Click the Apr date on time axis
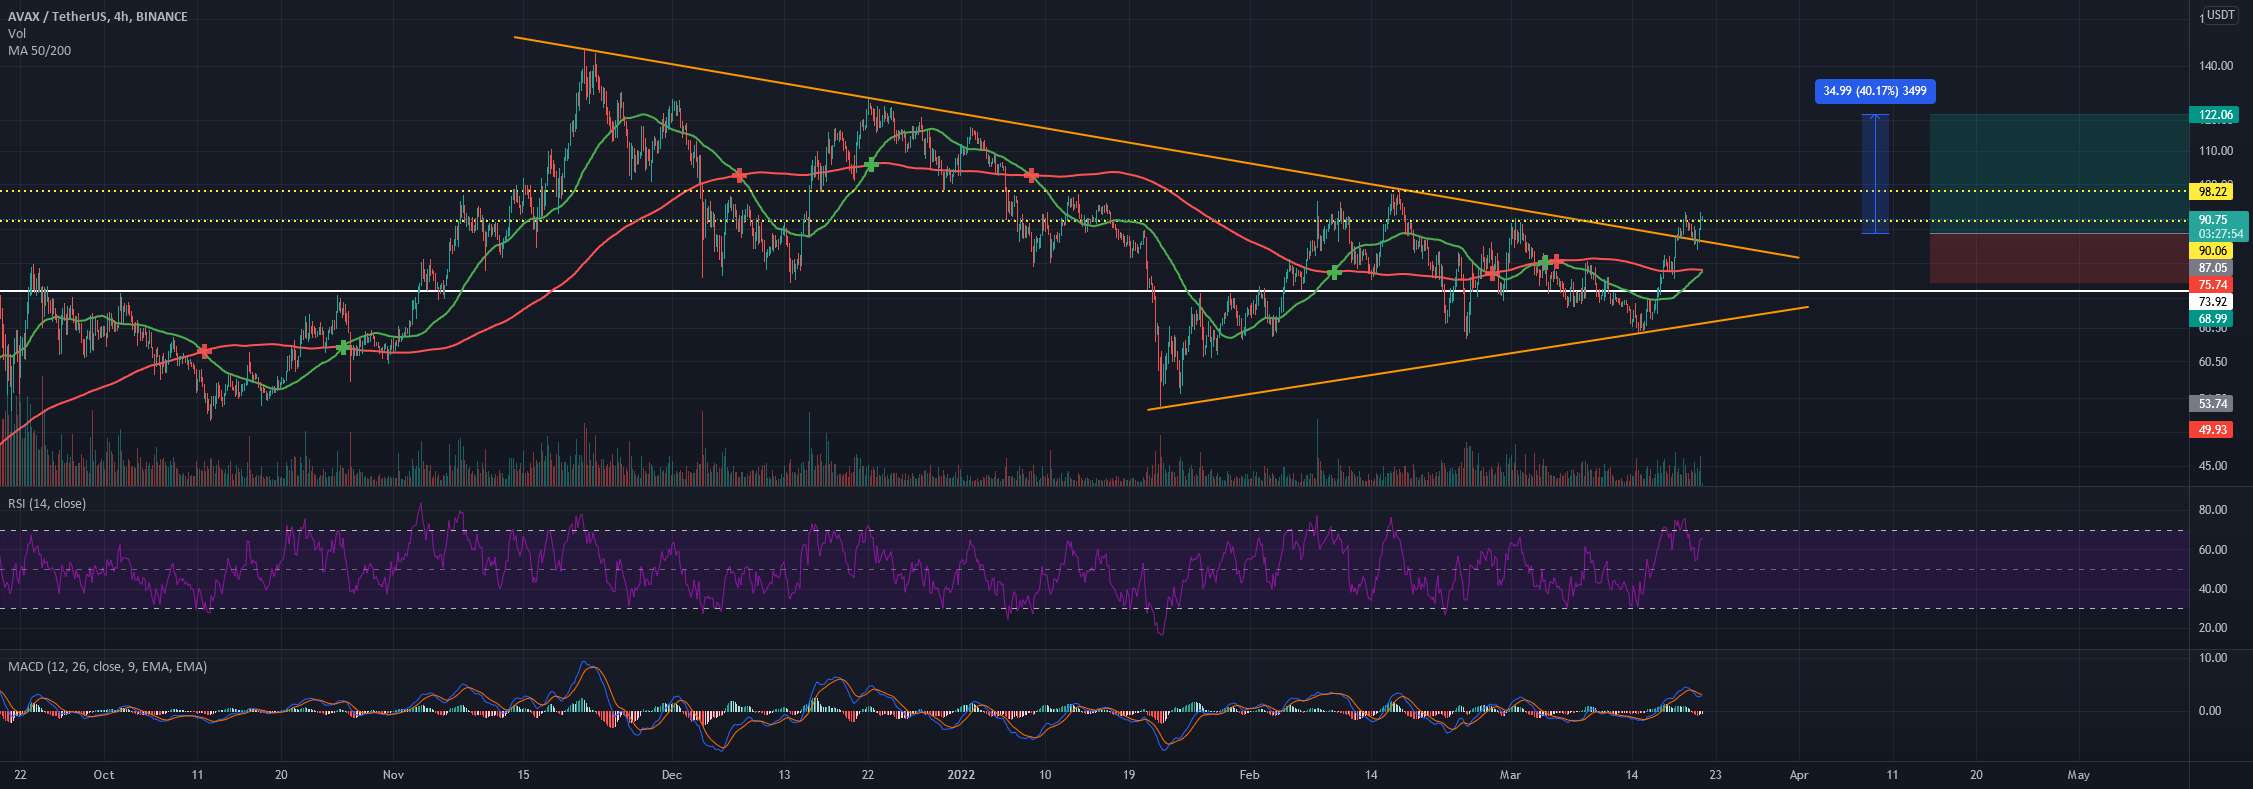2253x789 pixels. click(x=1799, y=775)
